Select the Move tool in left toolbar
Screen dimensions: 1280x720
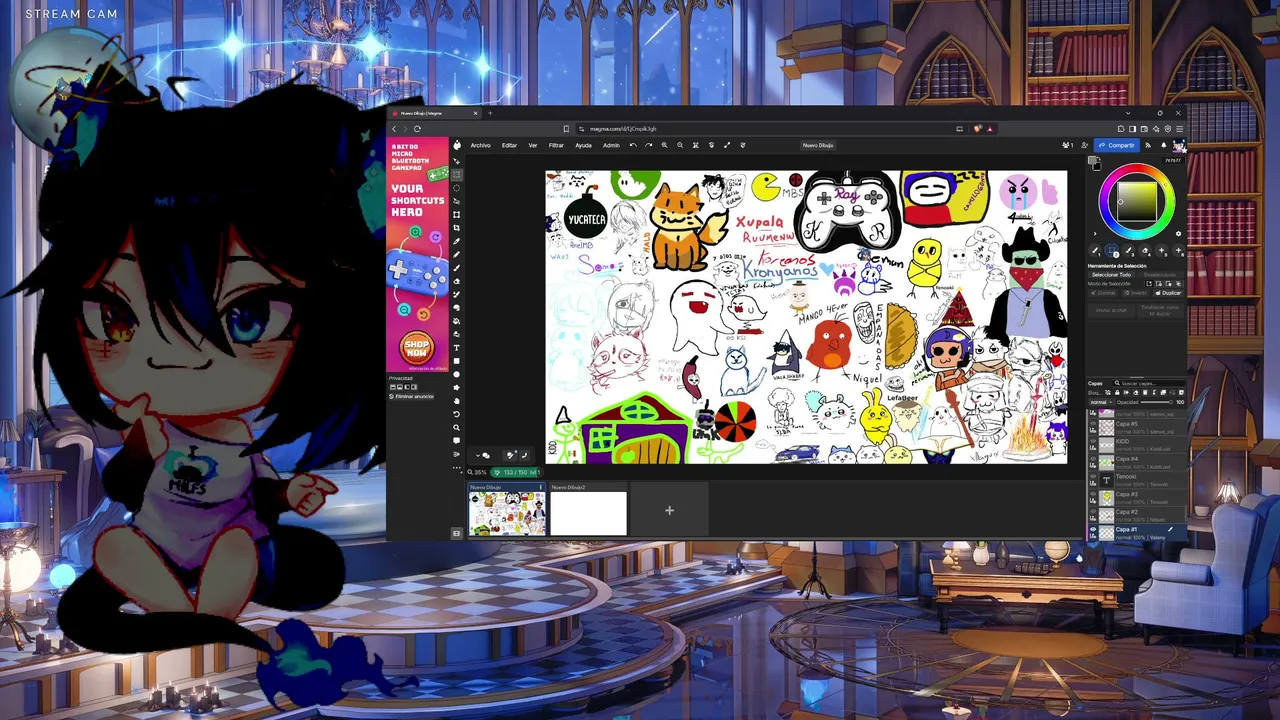click(457, 161)
